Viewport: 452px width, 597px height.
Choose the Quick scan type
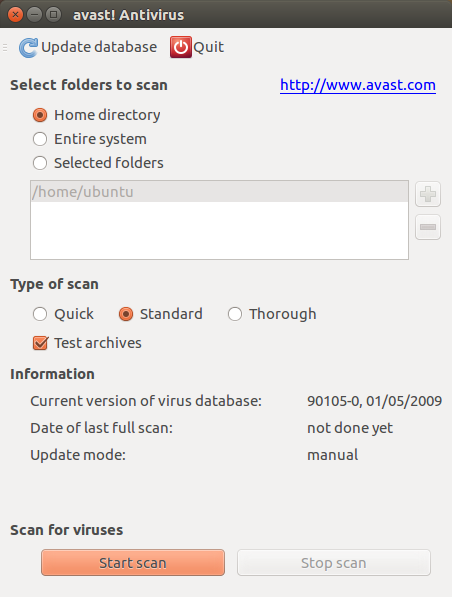click(x=40, y=314)
